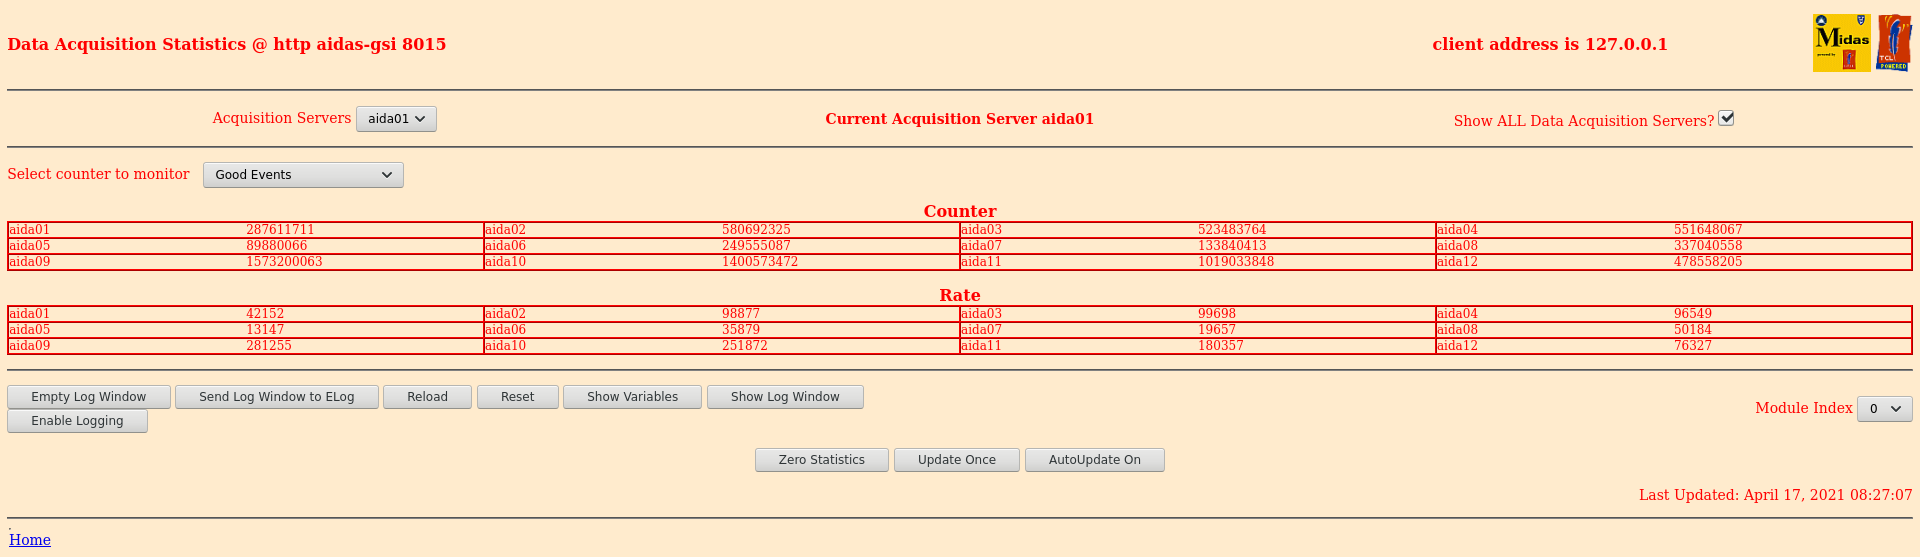Send Log Window to ELog
Viewport: 1920px width, 557px height.
click(x=277, y=397)
